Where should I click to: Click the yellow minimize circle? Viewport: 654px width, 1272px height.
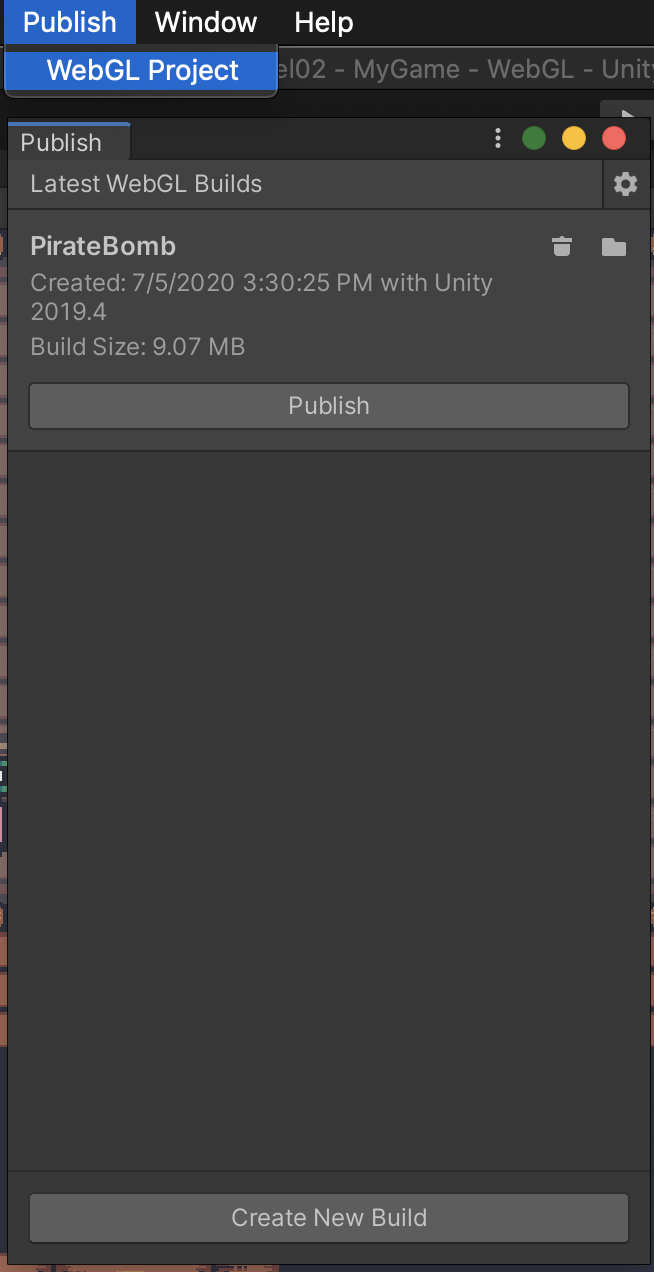(x=574, y=139)
